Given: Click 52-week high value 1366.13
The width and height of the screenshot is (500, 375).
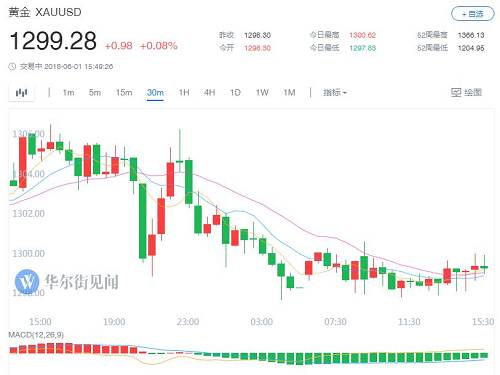Looking at the screenshot, I should (x=471, y=35).
